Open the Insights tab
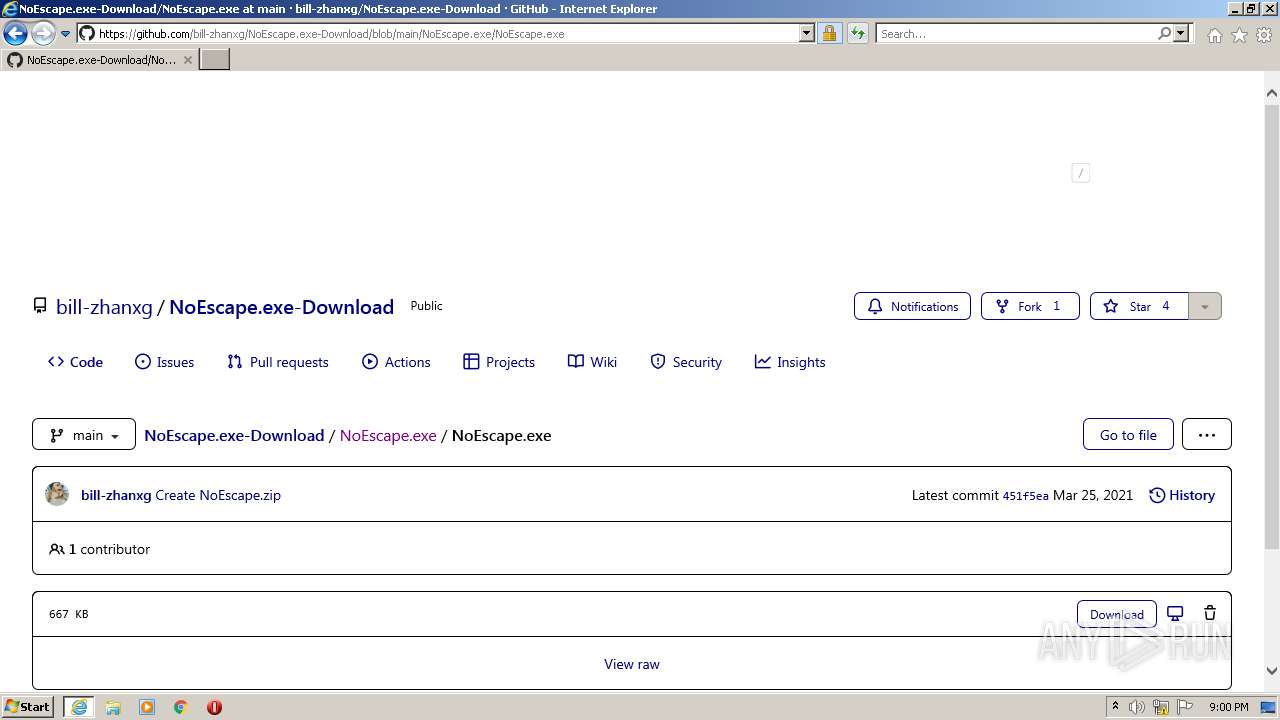This screenshot has width=1280, height=720. click(x=790, y=362)
